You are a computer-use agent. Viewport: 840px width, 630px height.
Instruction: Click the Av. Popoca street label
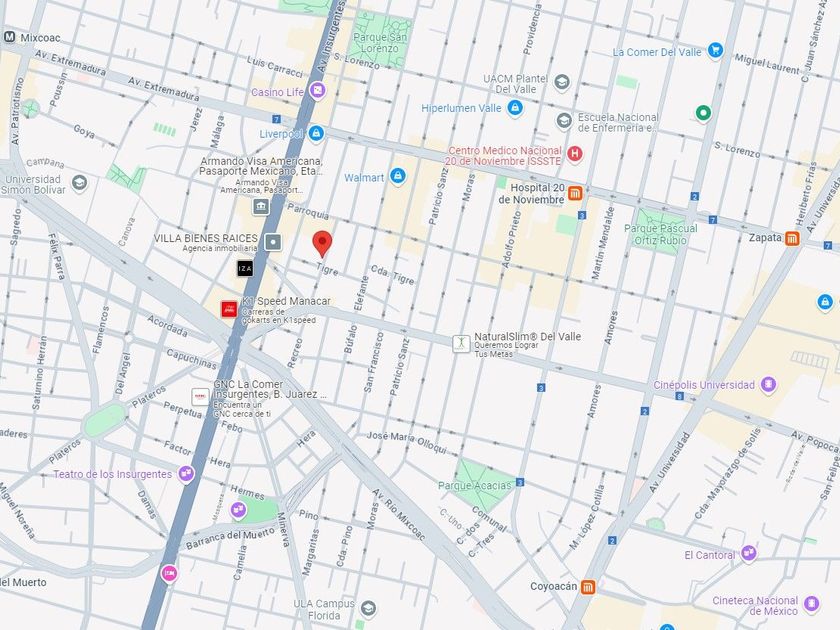point(815,442)
